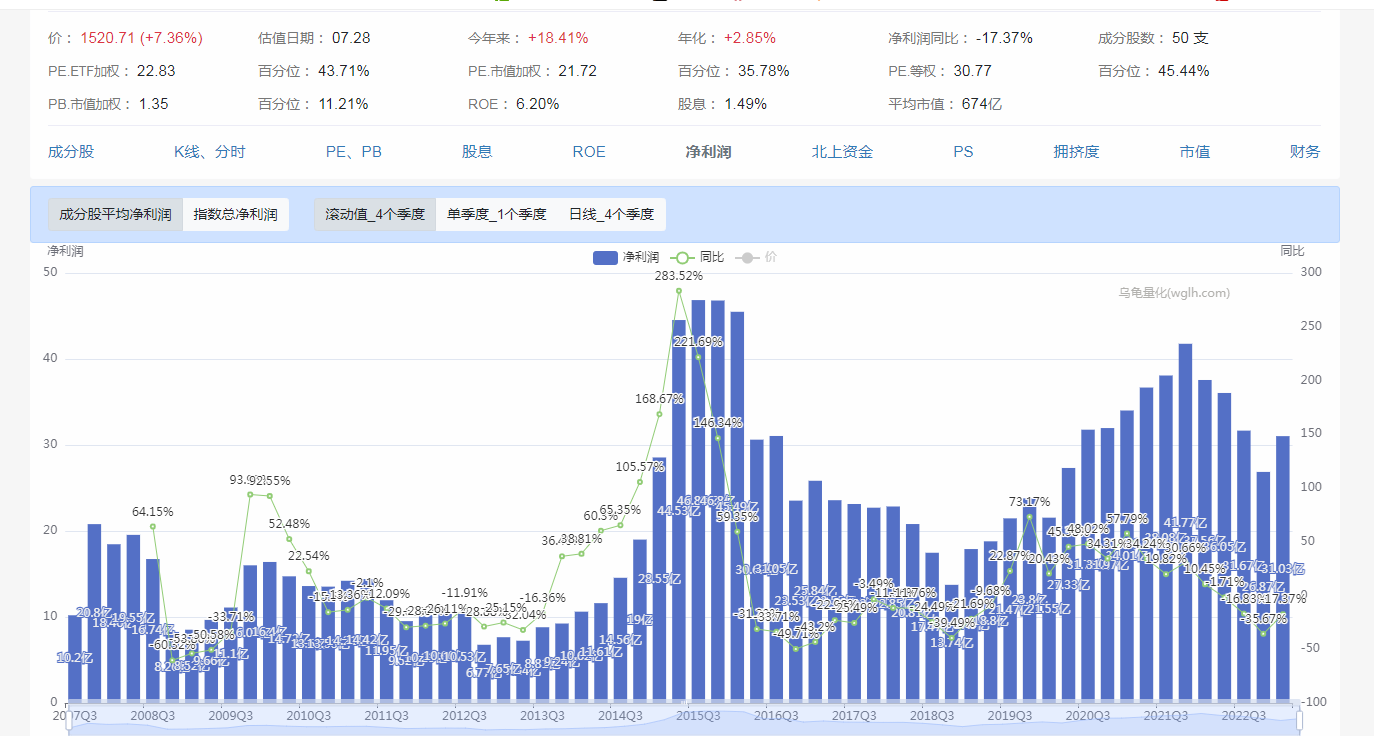The height and width of the screenshot is (736, 1374).
Task: Click the PE.ETF加权 22.83 value
Action: pyautogui.click(x=156, y=71)
